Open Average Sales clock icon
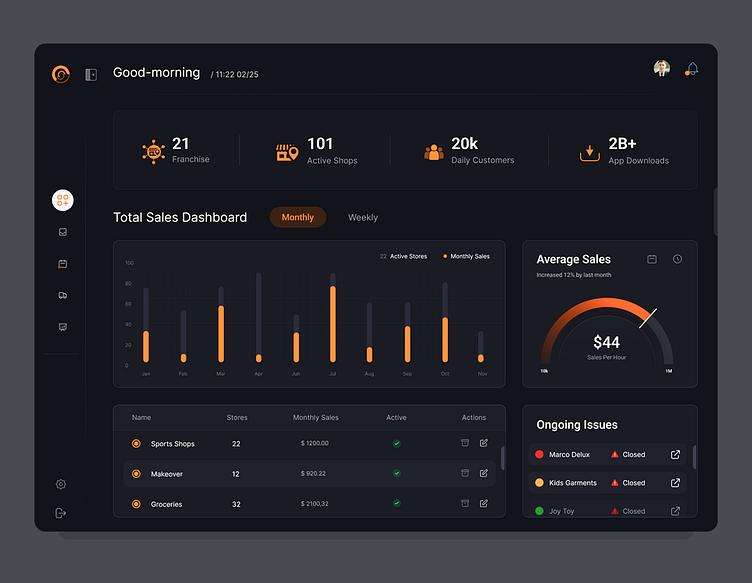The height and width of the screenshot is (583, 752). pos(677,259)
